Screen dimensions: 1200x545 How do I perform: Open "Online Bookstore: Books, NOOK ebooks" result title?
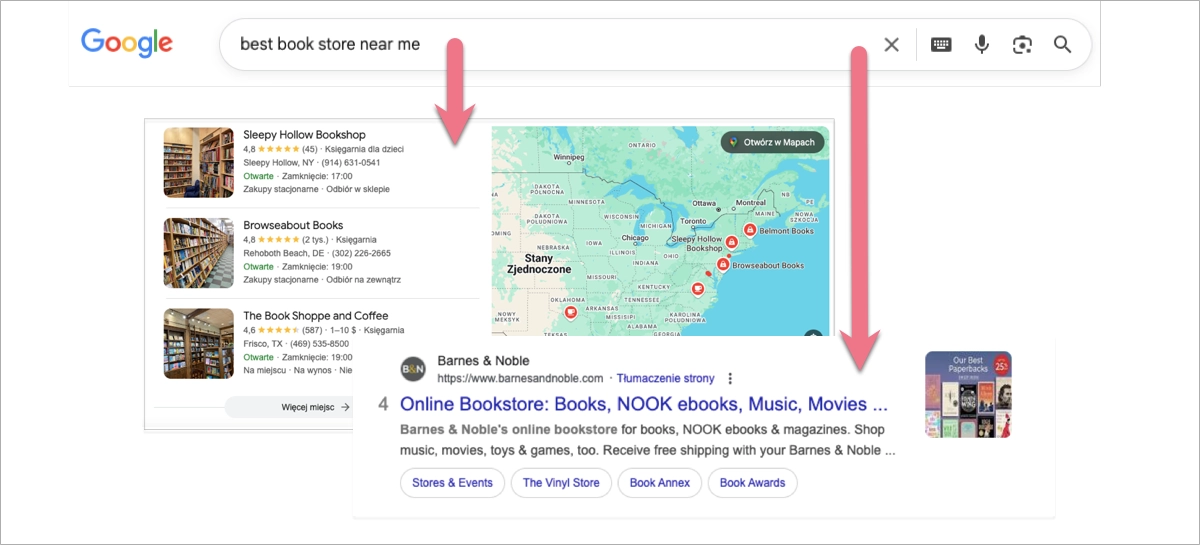click(x=644, y=405)
